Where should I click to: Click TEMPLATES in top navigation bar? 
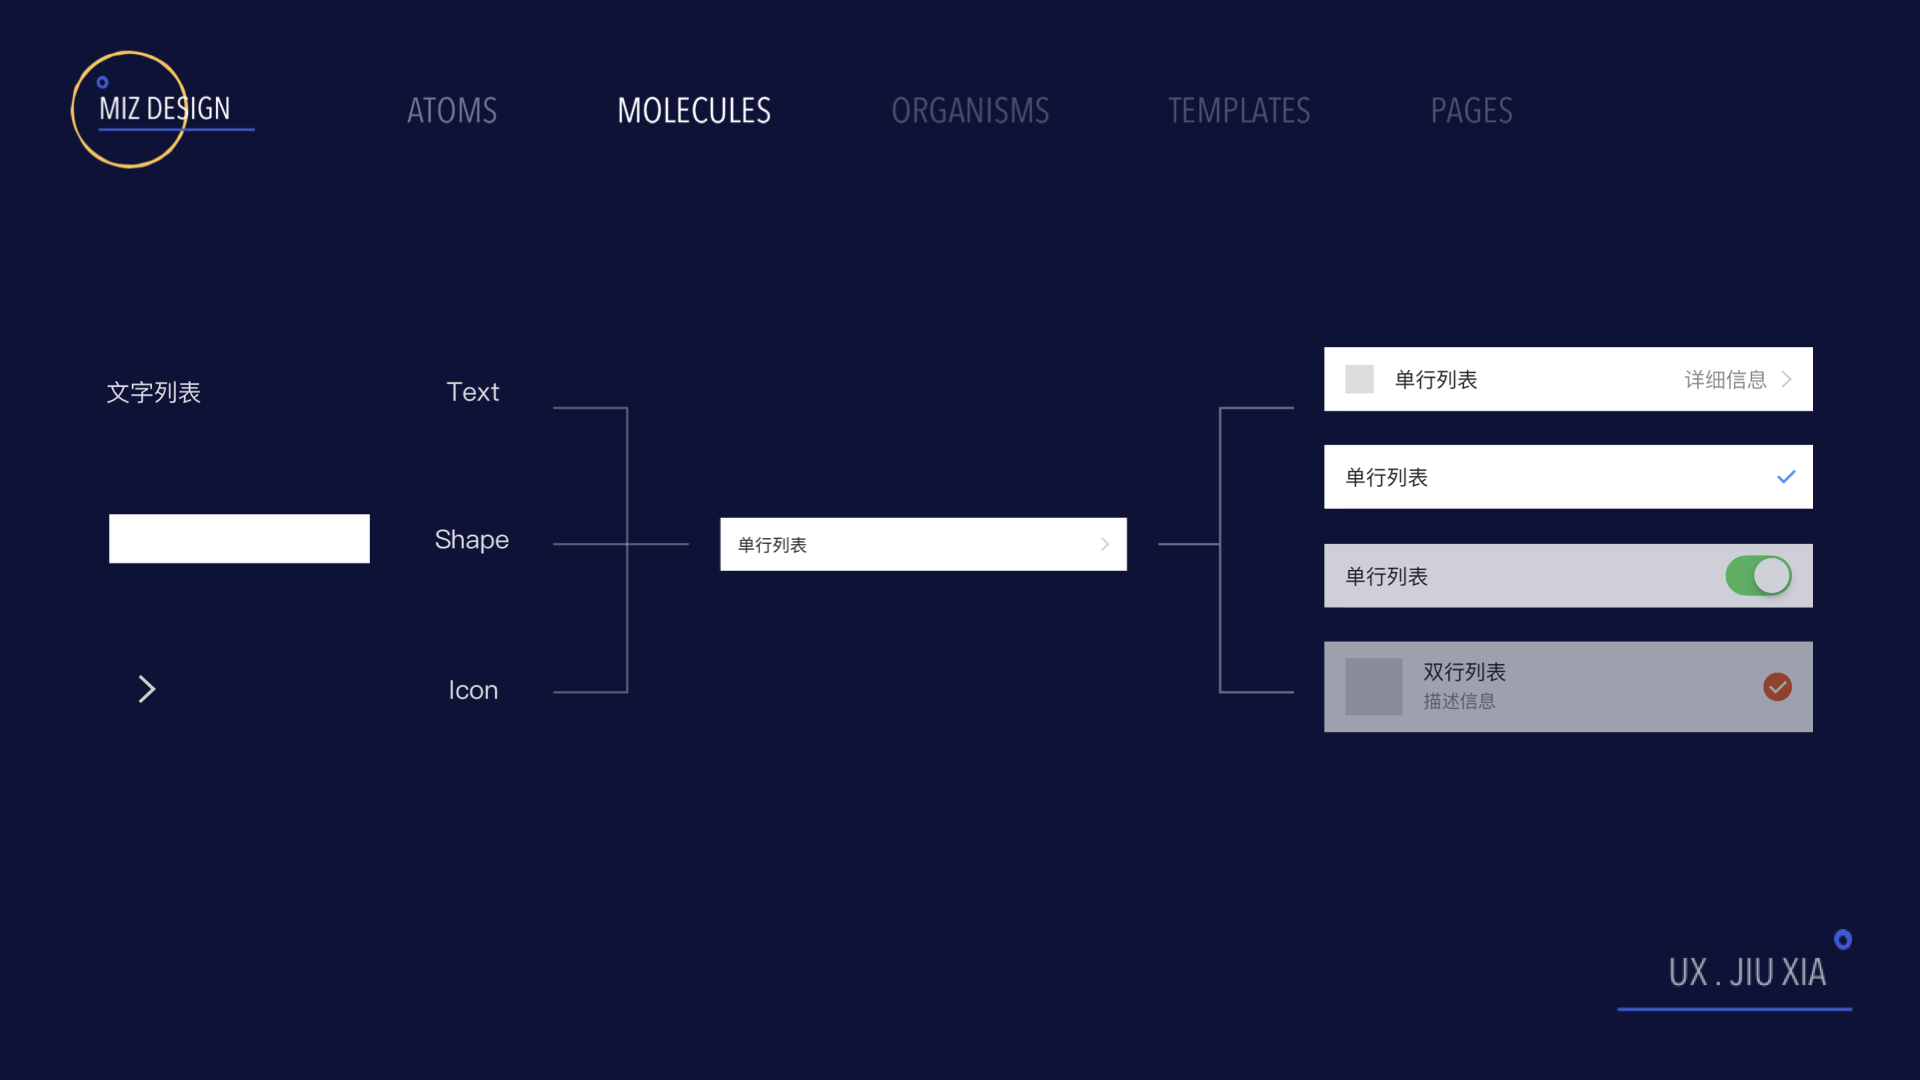pyautogui.click(x=1238, y=111)
